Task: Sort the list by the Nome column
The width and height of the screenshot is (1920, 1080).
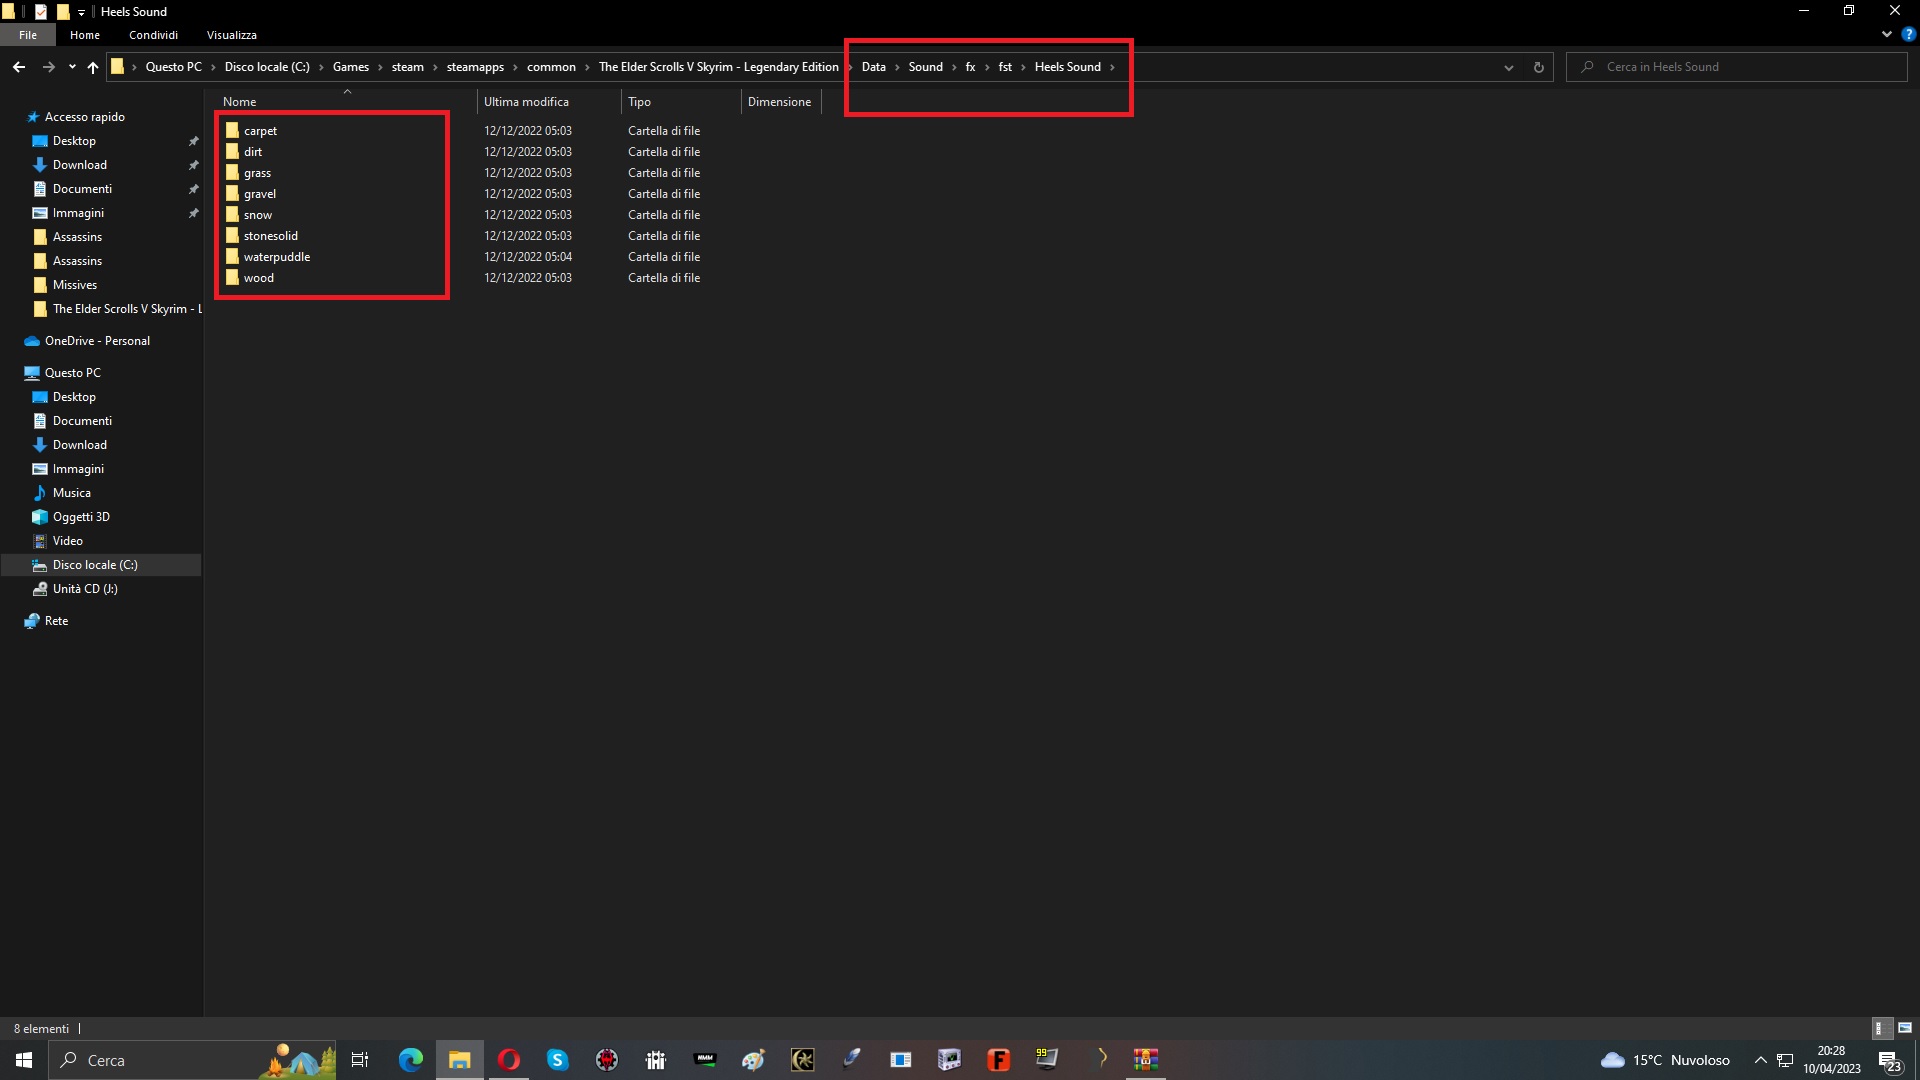Action: [345, 102]
